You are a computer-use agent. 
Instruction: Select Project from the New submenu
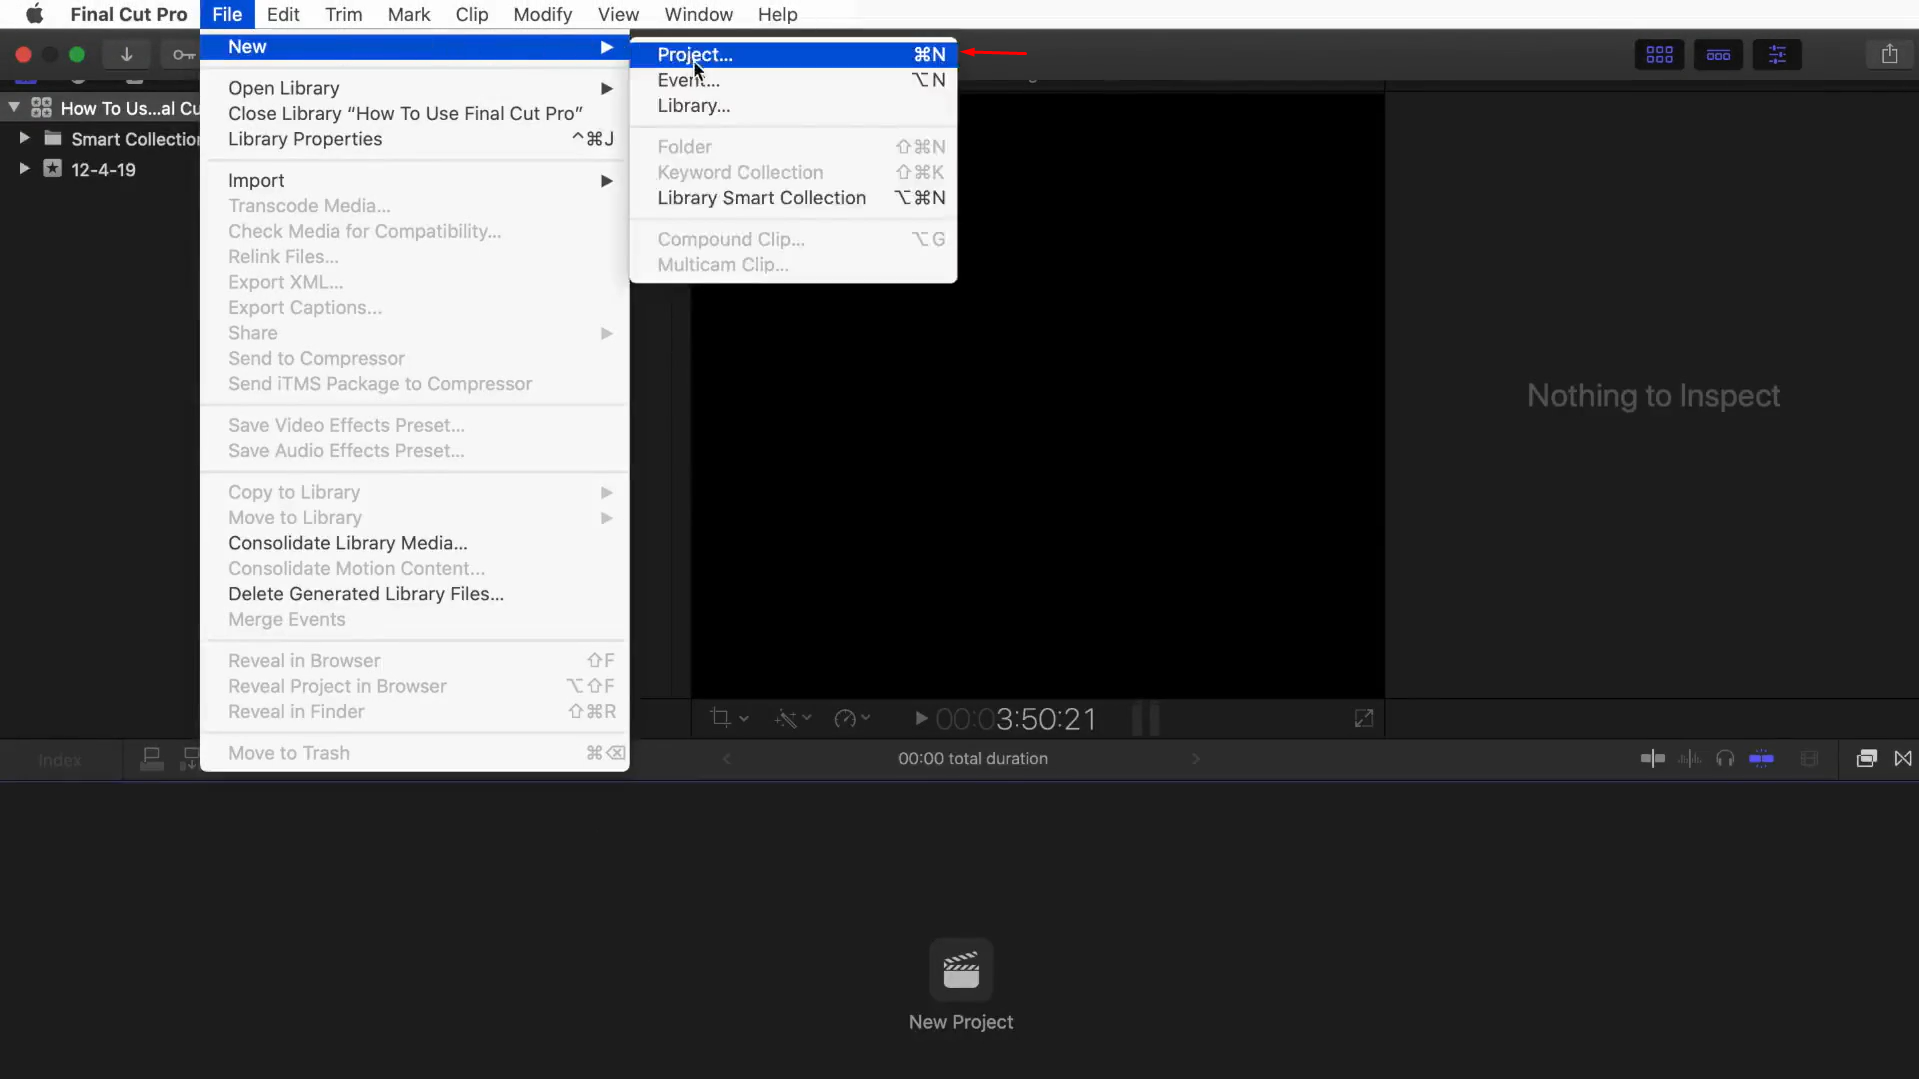point(693,55)
